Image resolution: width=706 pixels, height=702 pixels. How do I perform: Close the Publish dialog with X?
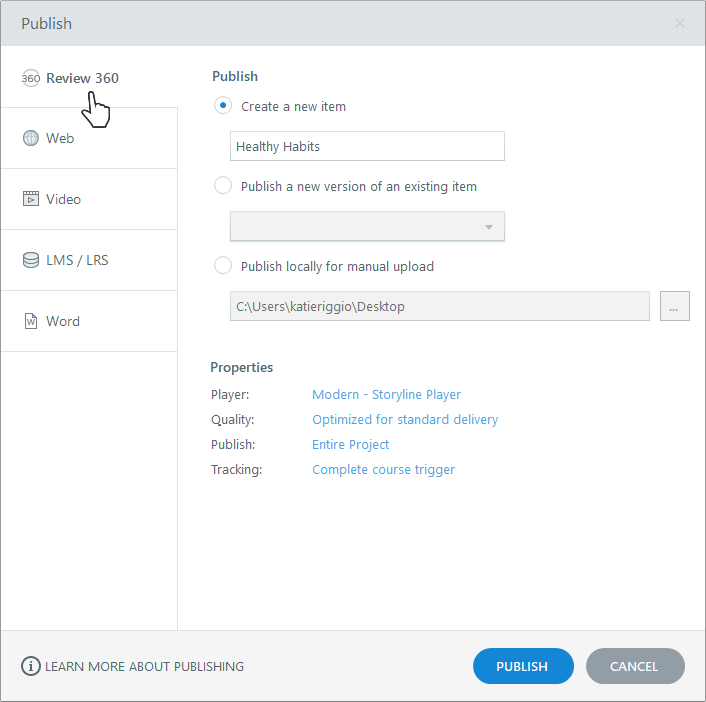(x=680, y=23)
